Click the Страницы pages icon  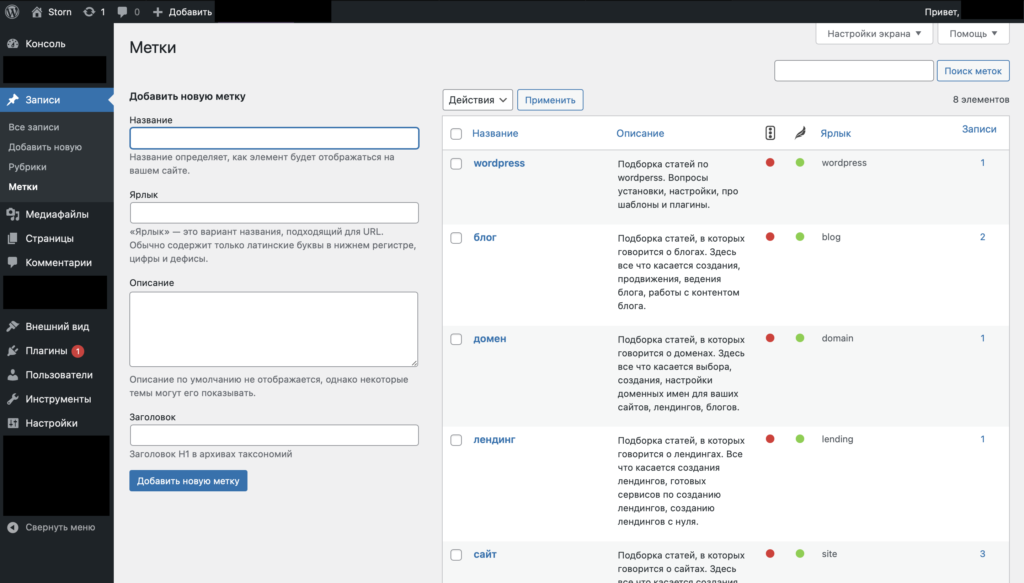(x=12, y=238)
